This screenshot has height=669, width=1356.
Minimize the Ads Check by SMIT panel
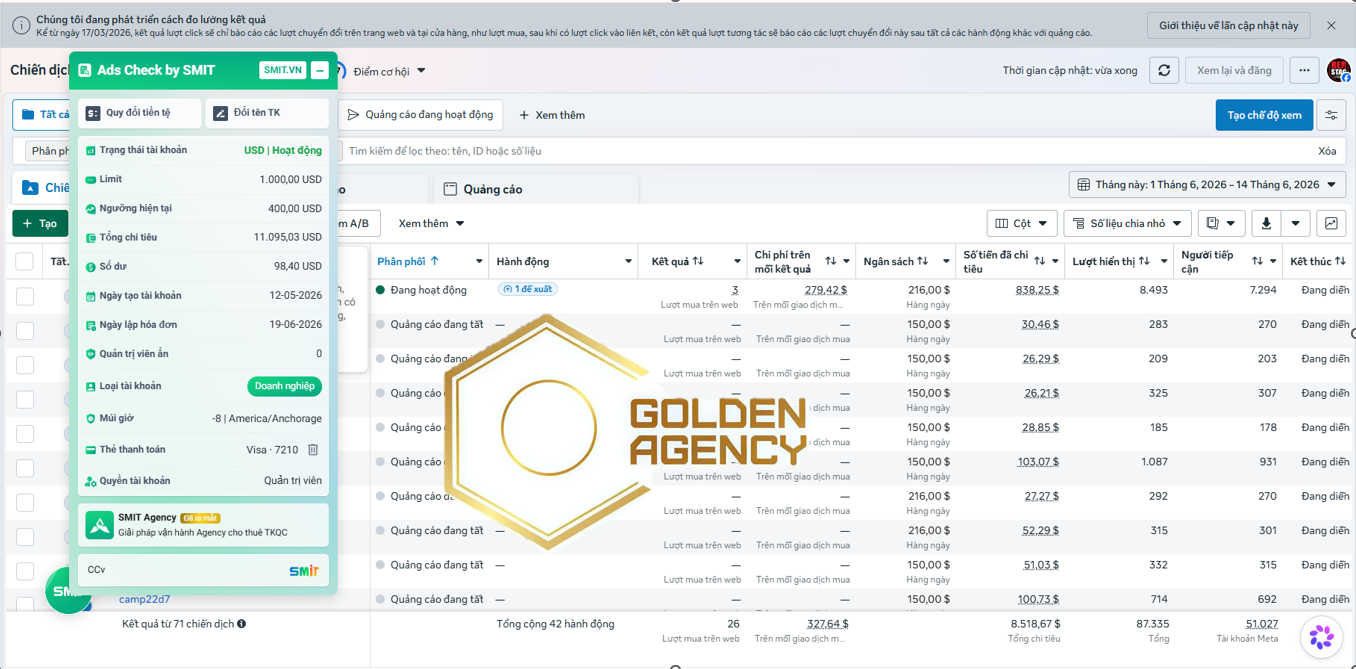320,70
